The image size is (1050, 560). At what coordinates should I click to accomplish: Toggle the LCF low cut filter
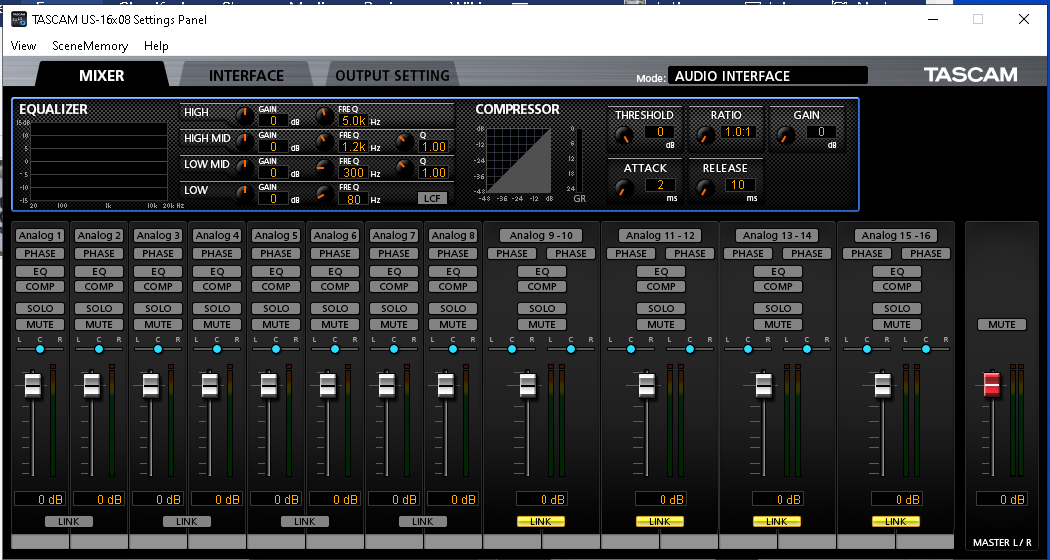(x=432, y=198)
